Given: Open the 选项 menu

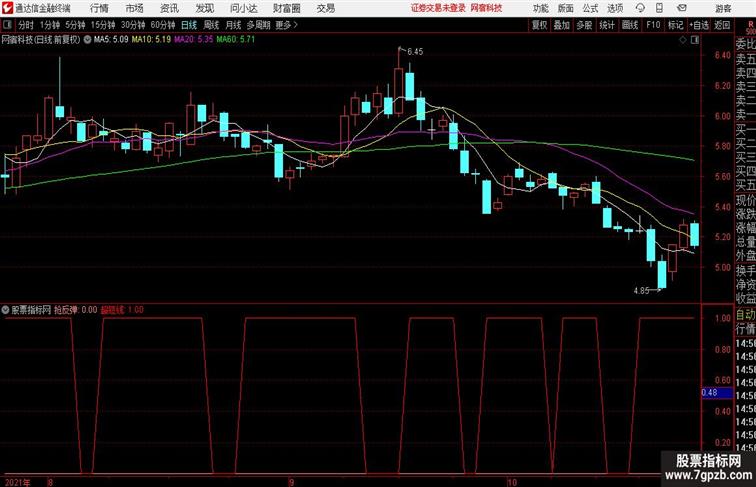Looking at the screenshot, I should (615, 8).
